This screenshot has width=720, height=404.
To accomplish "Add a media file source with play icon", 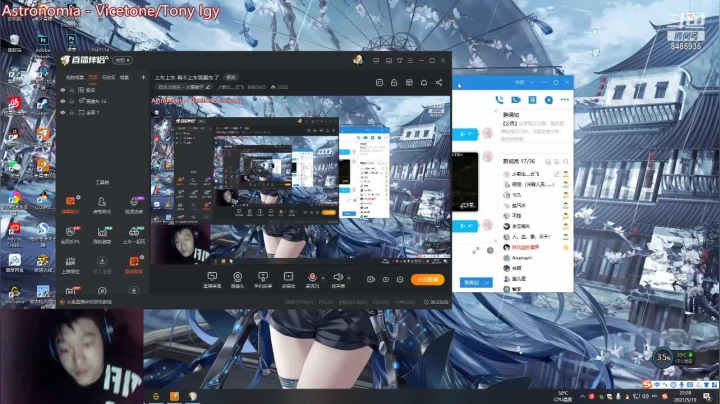I will click(288, 280).
